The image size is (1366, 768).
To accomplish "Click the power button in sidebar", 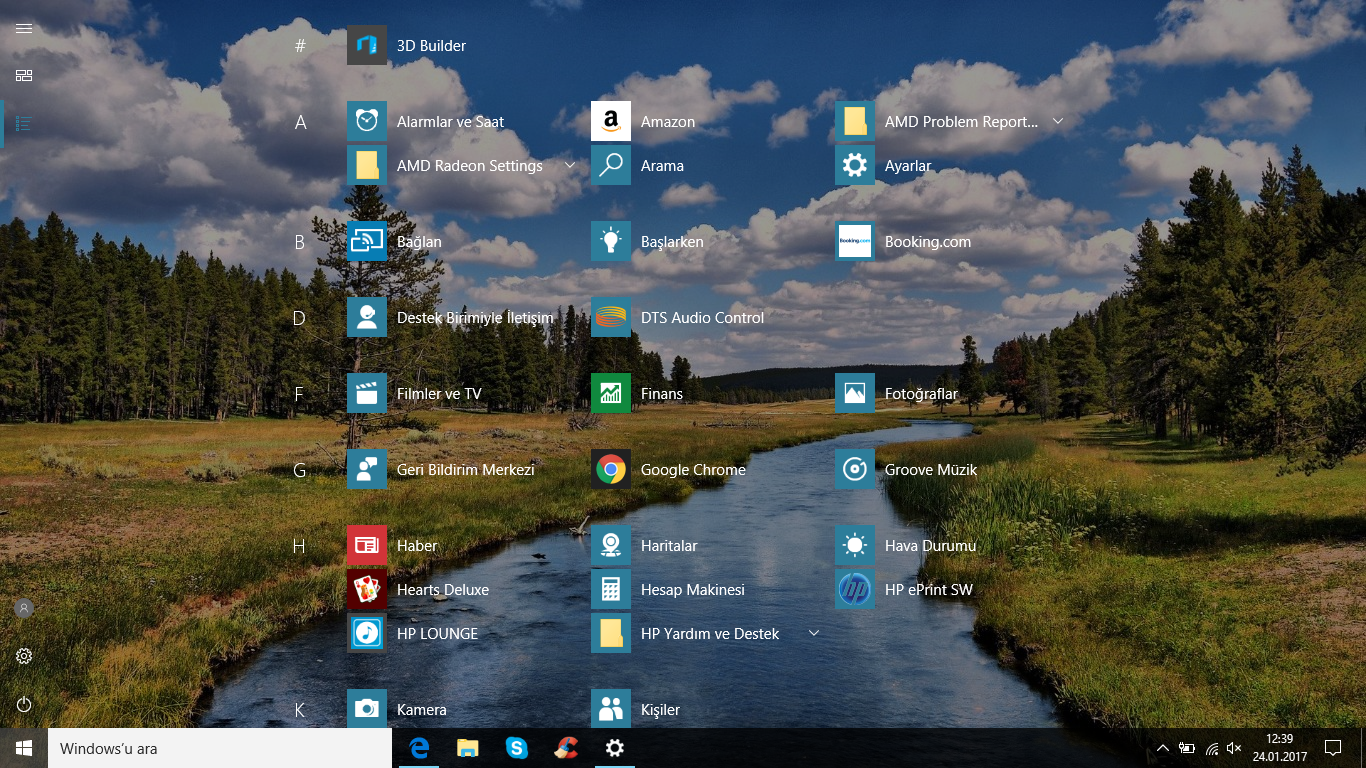I will pyautogui.click(x=24, y=704).
